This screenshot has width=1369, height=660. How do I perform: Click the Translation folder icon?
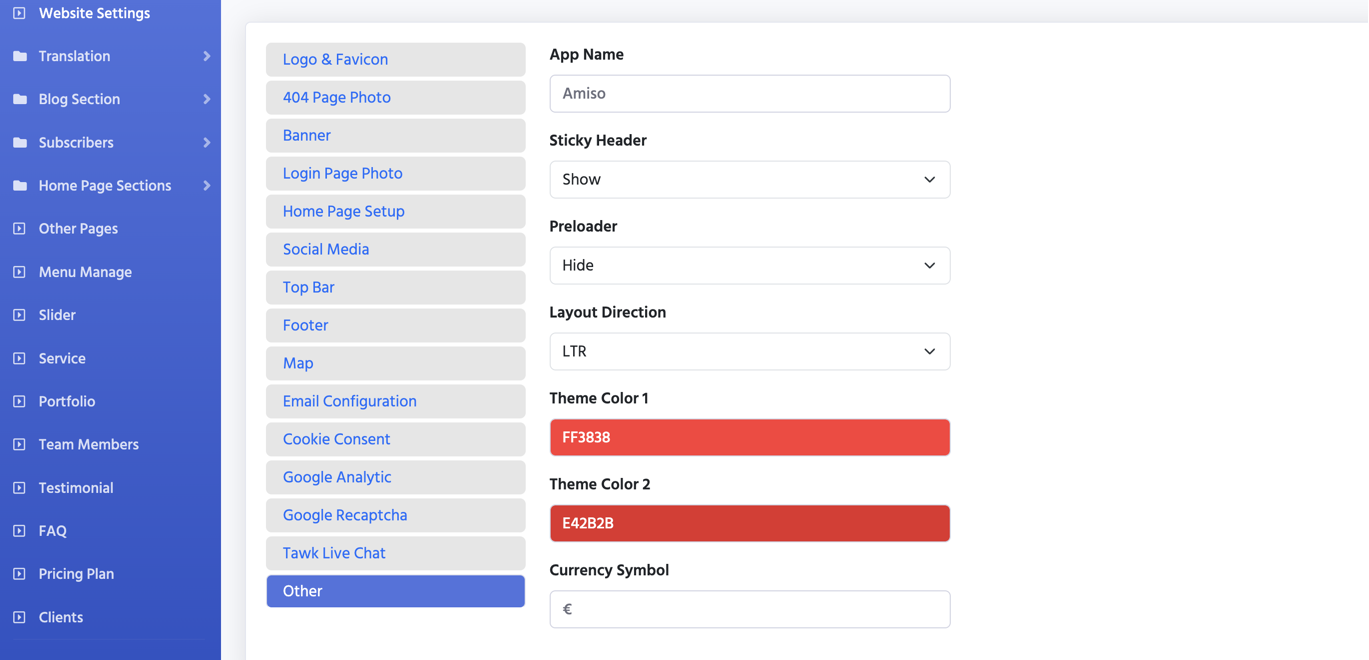pyautogui.click(x=20, y=56)
